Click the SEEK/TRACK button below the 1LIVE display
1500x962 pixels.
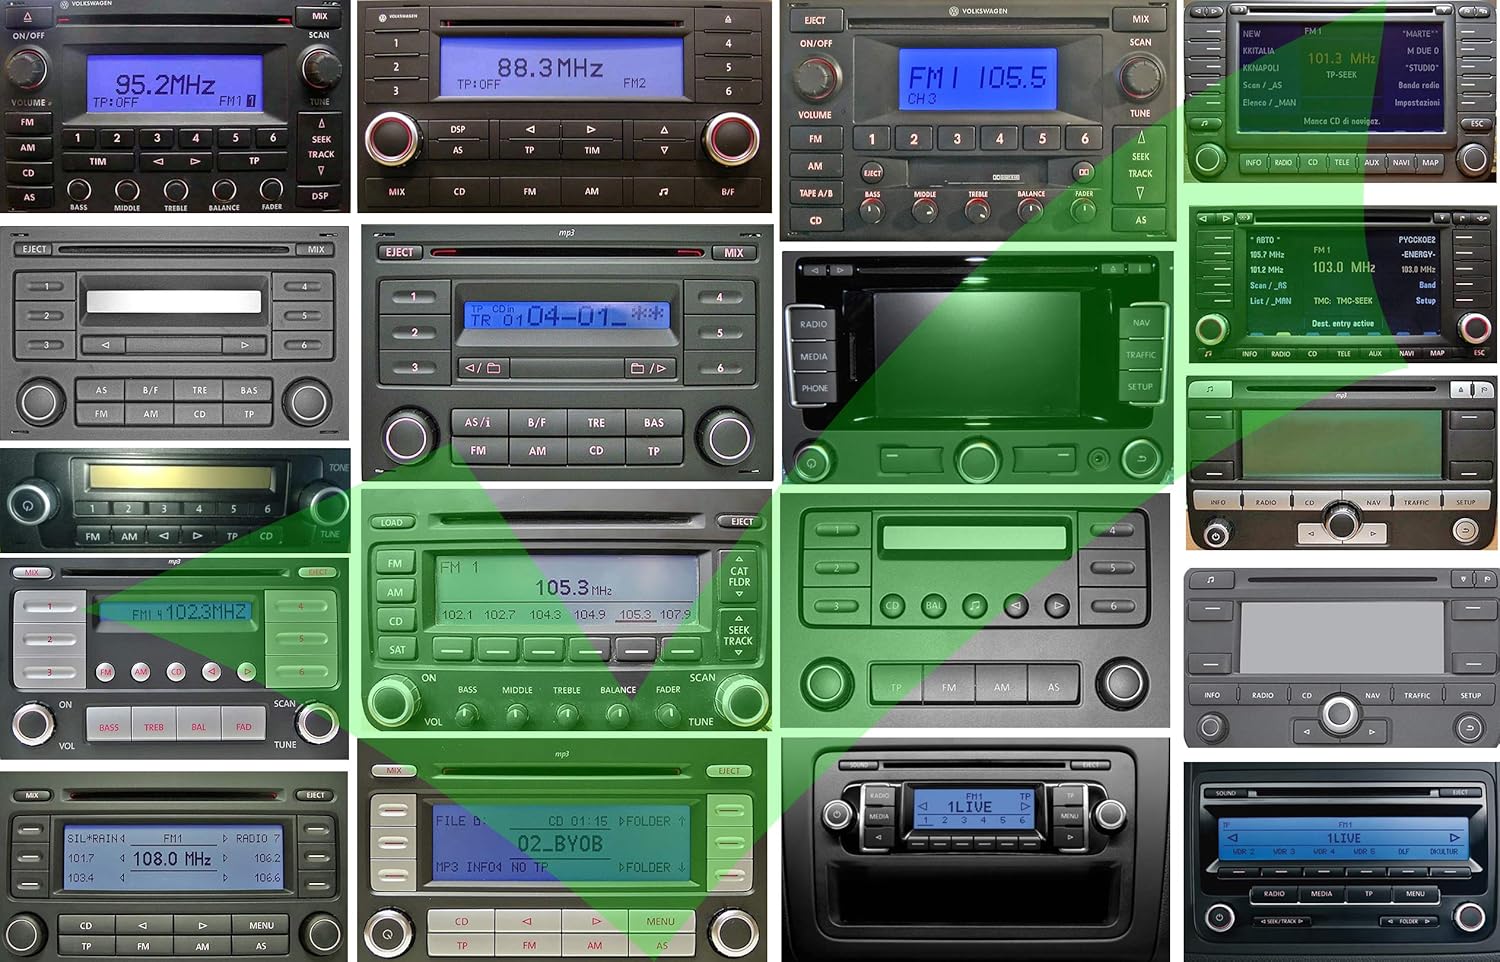click(1281, 921)
